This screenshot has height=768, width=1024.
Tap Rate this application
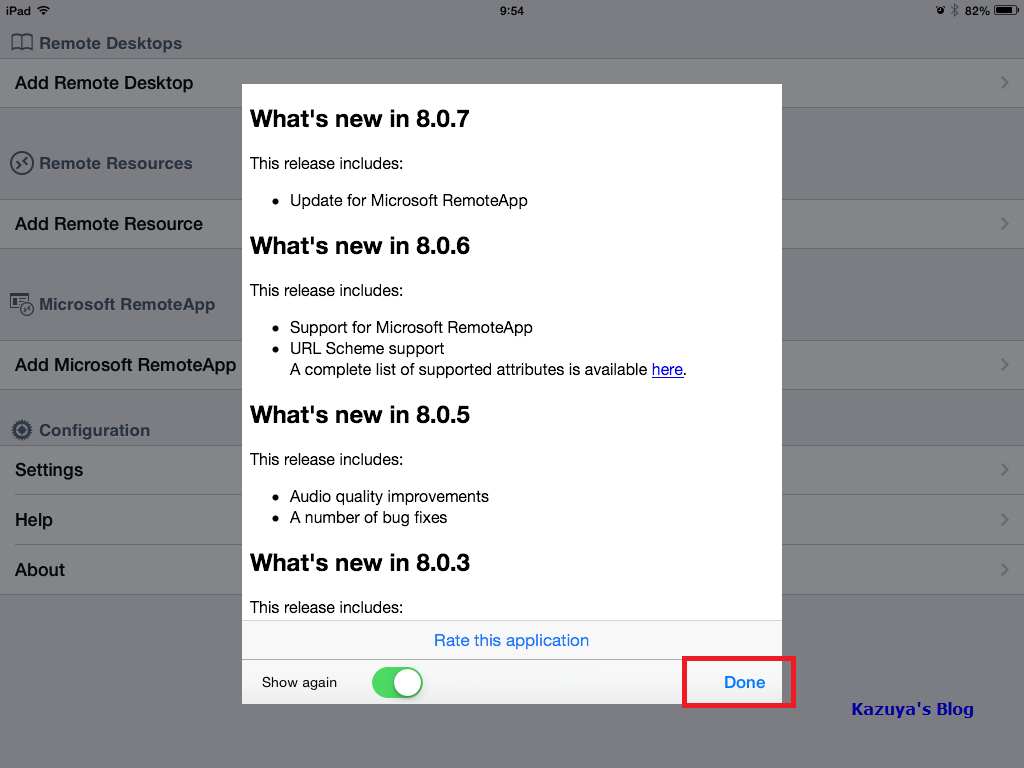pos(511,640)
